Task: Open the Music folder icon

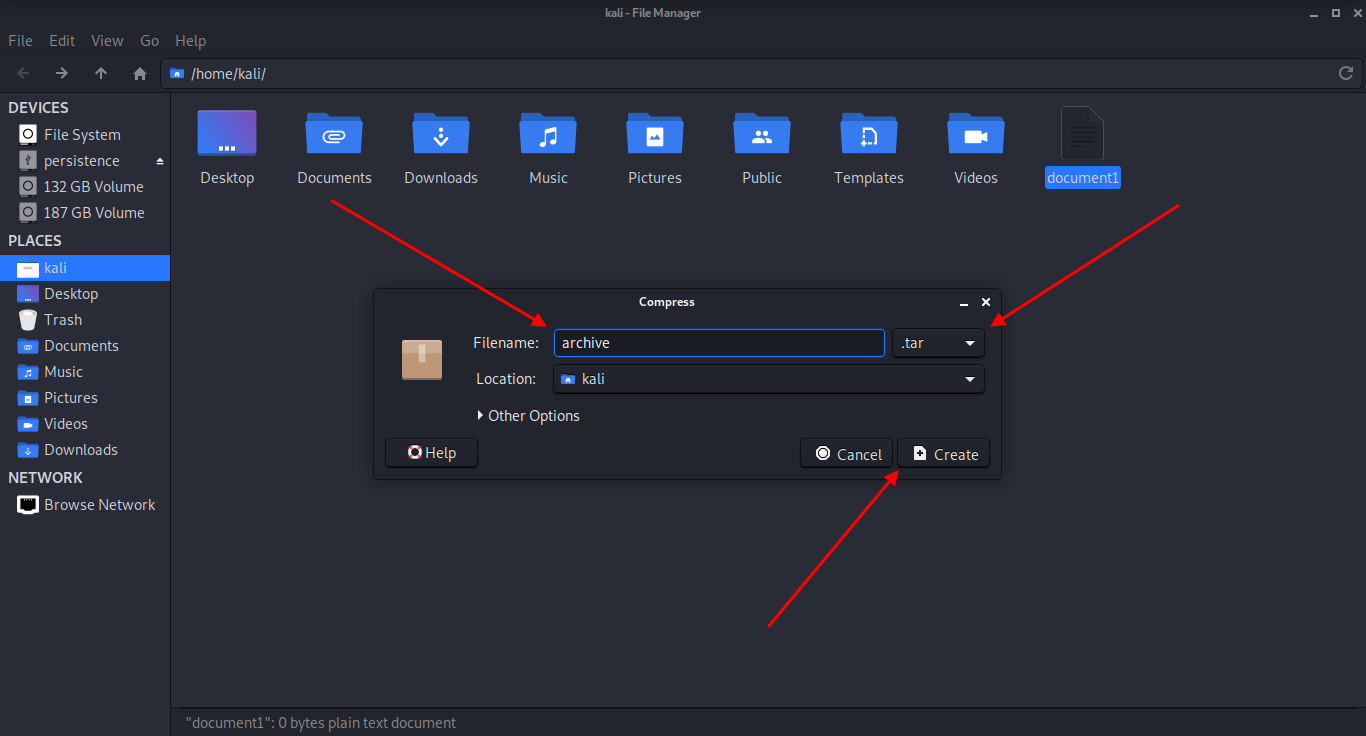Action: 548,135
